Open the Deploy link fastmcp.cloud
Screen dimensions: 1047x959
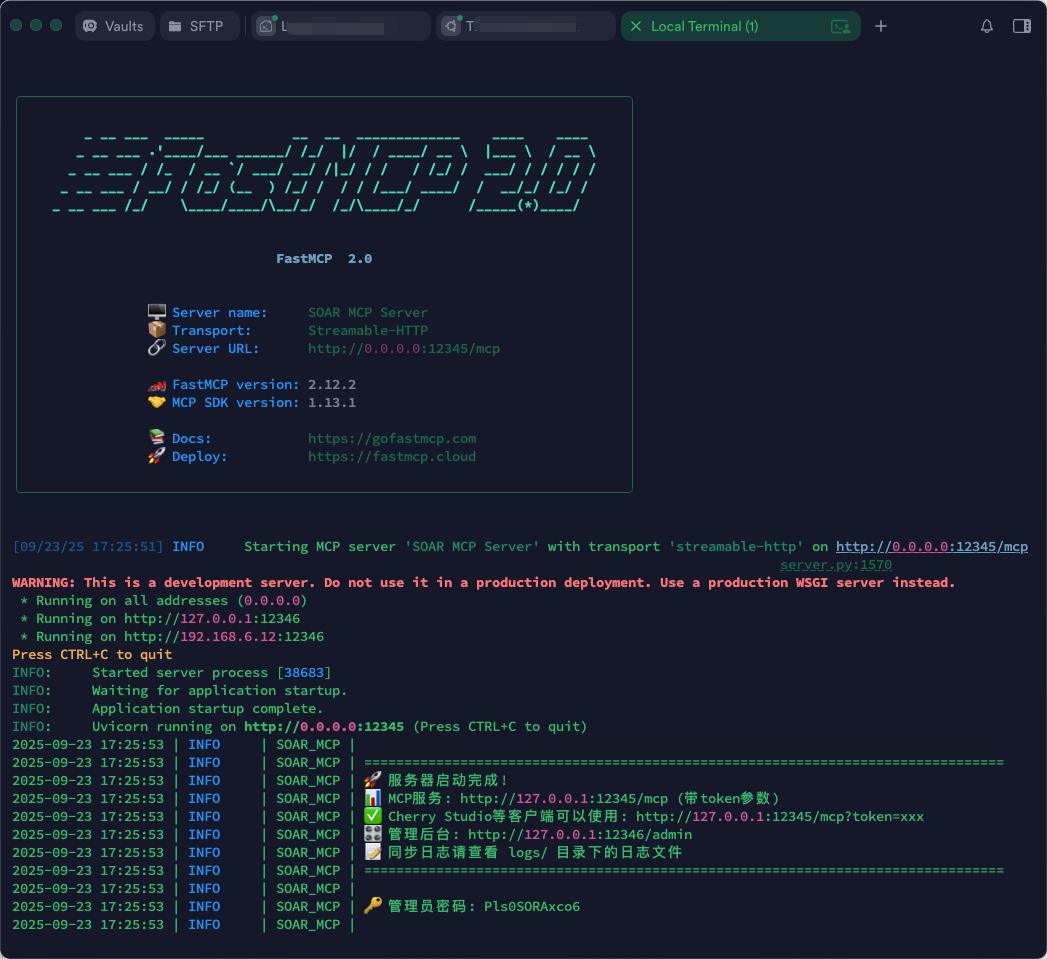point(392,457)
